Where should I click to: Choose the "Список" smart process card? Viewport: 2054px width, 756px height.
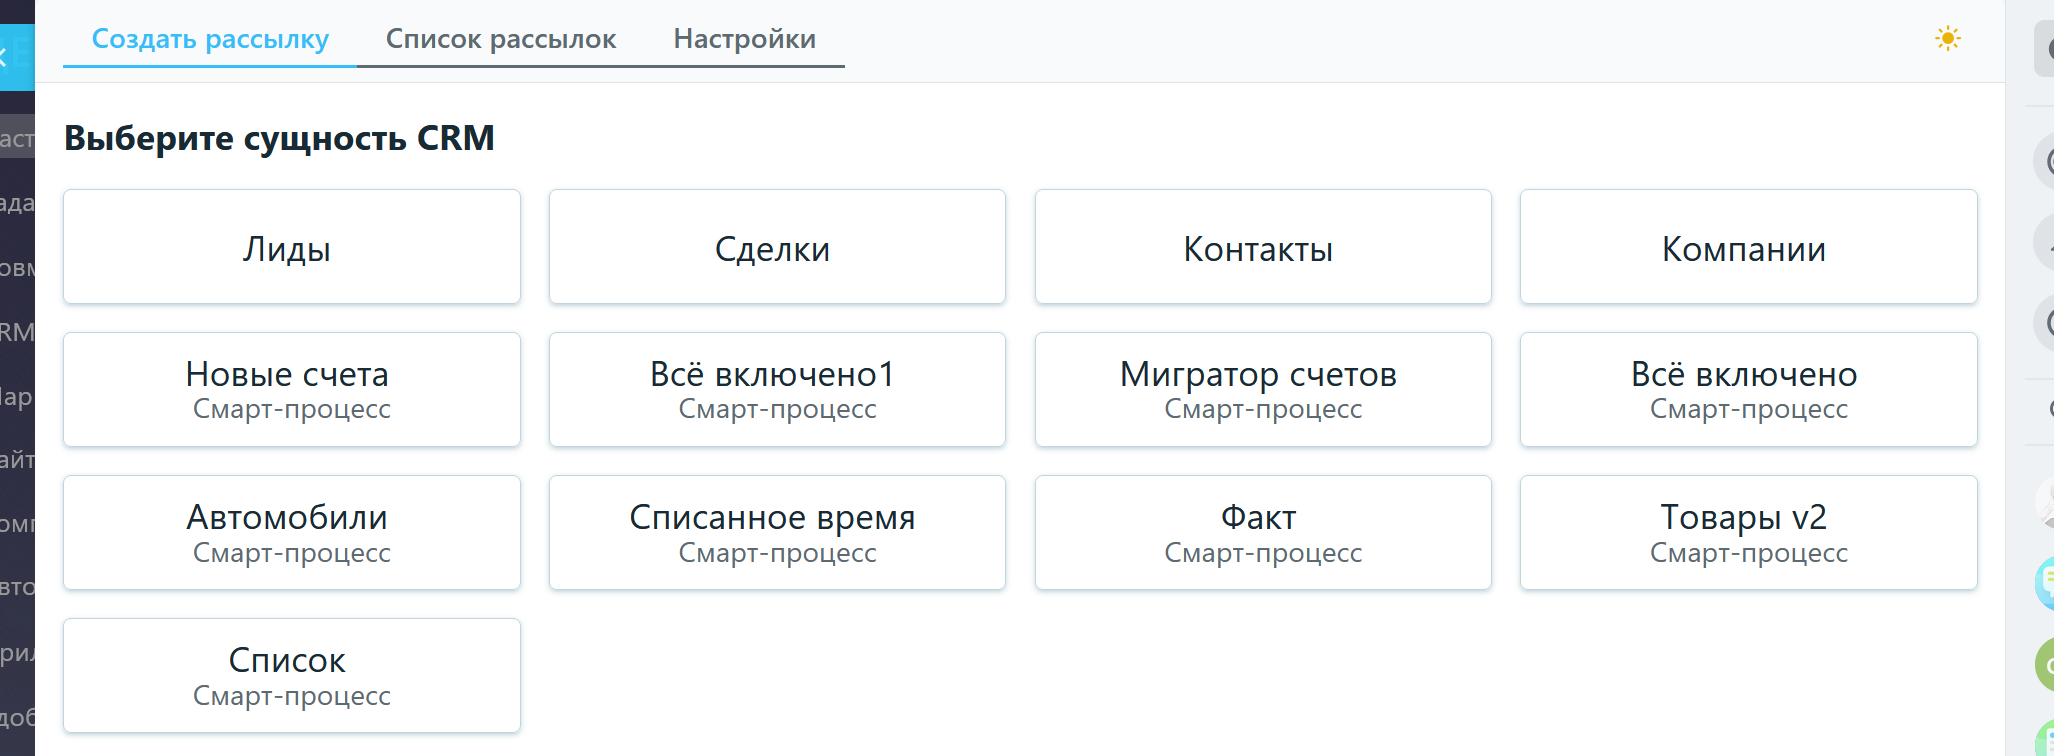pos(291,676)
